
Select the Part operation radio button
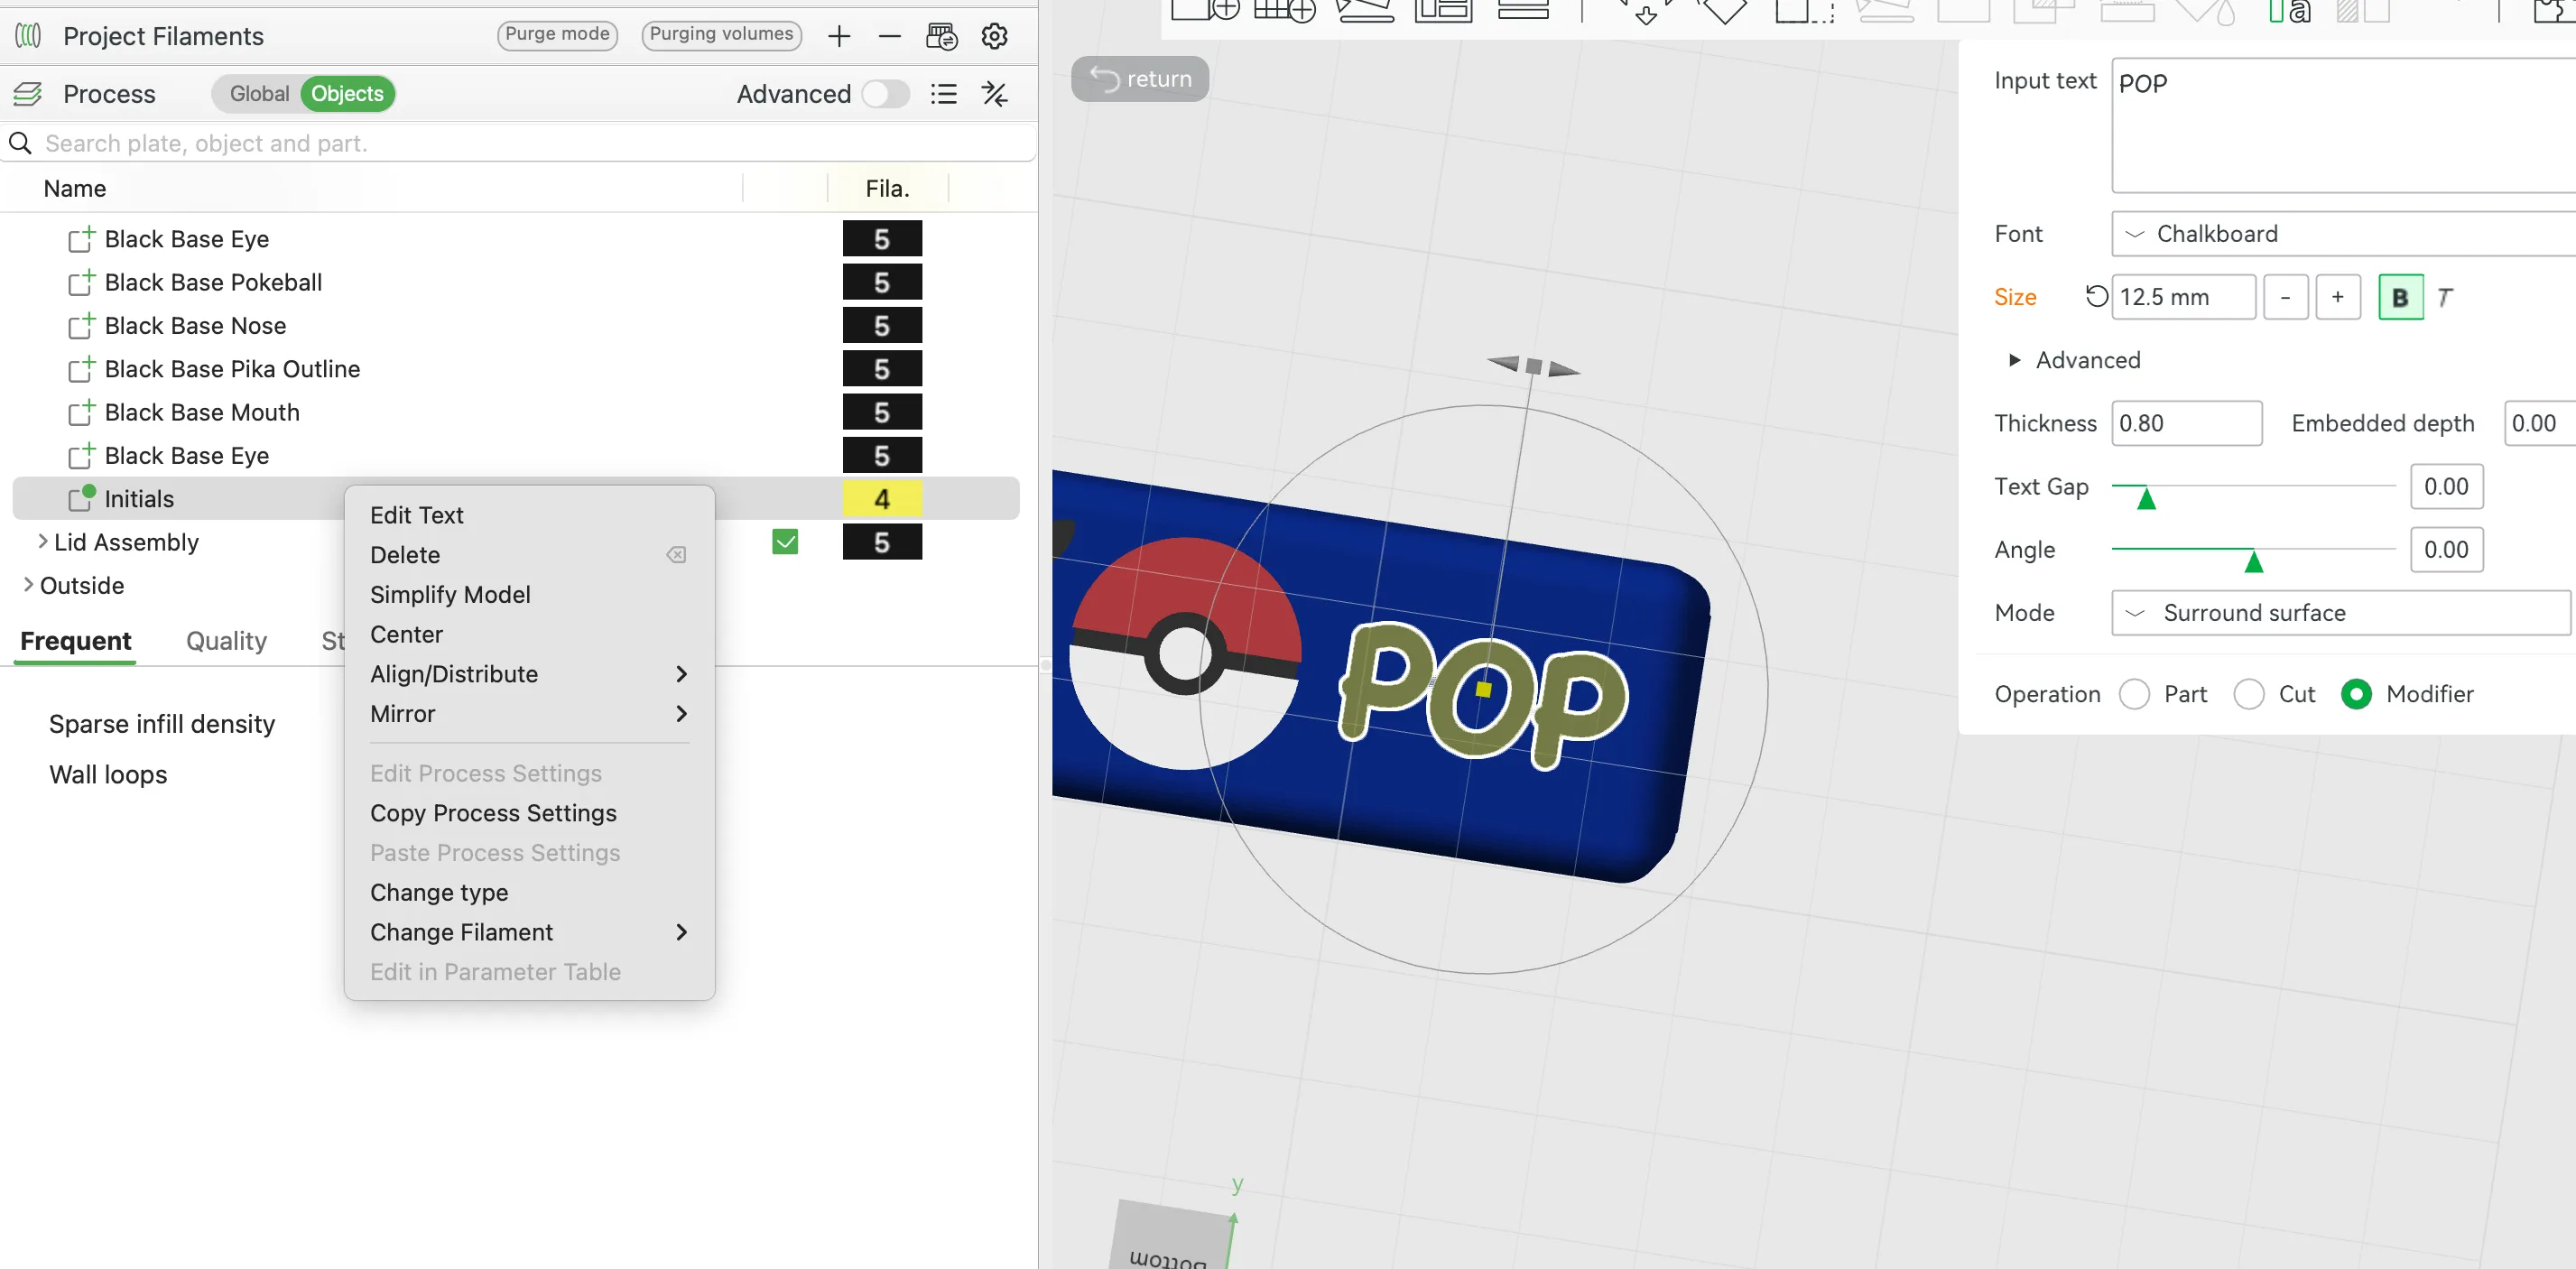click(2134, 694)
